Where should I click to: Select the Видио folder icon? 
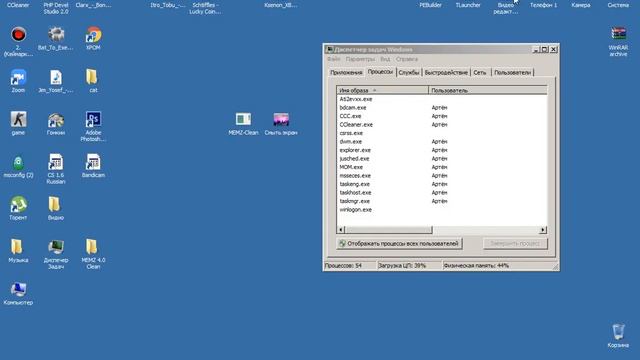click(55, 204)
